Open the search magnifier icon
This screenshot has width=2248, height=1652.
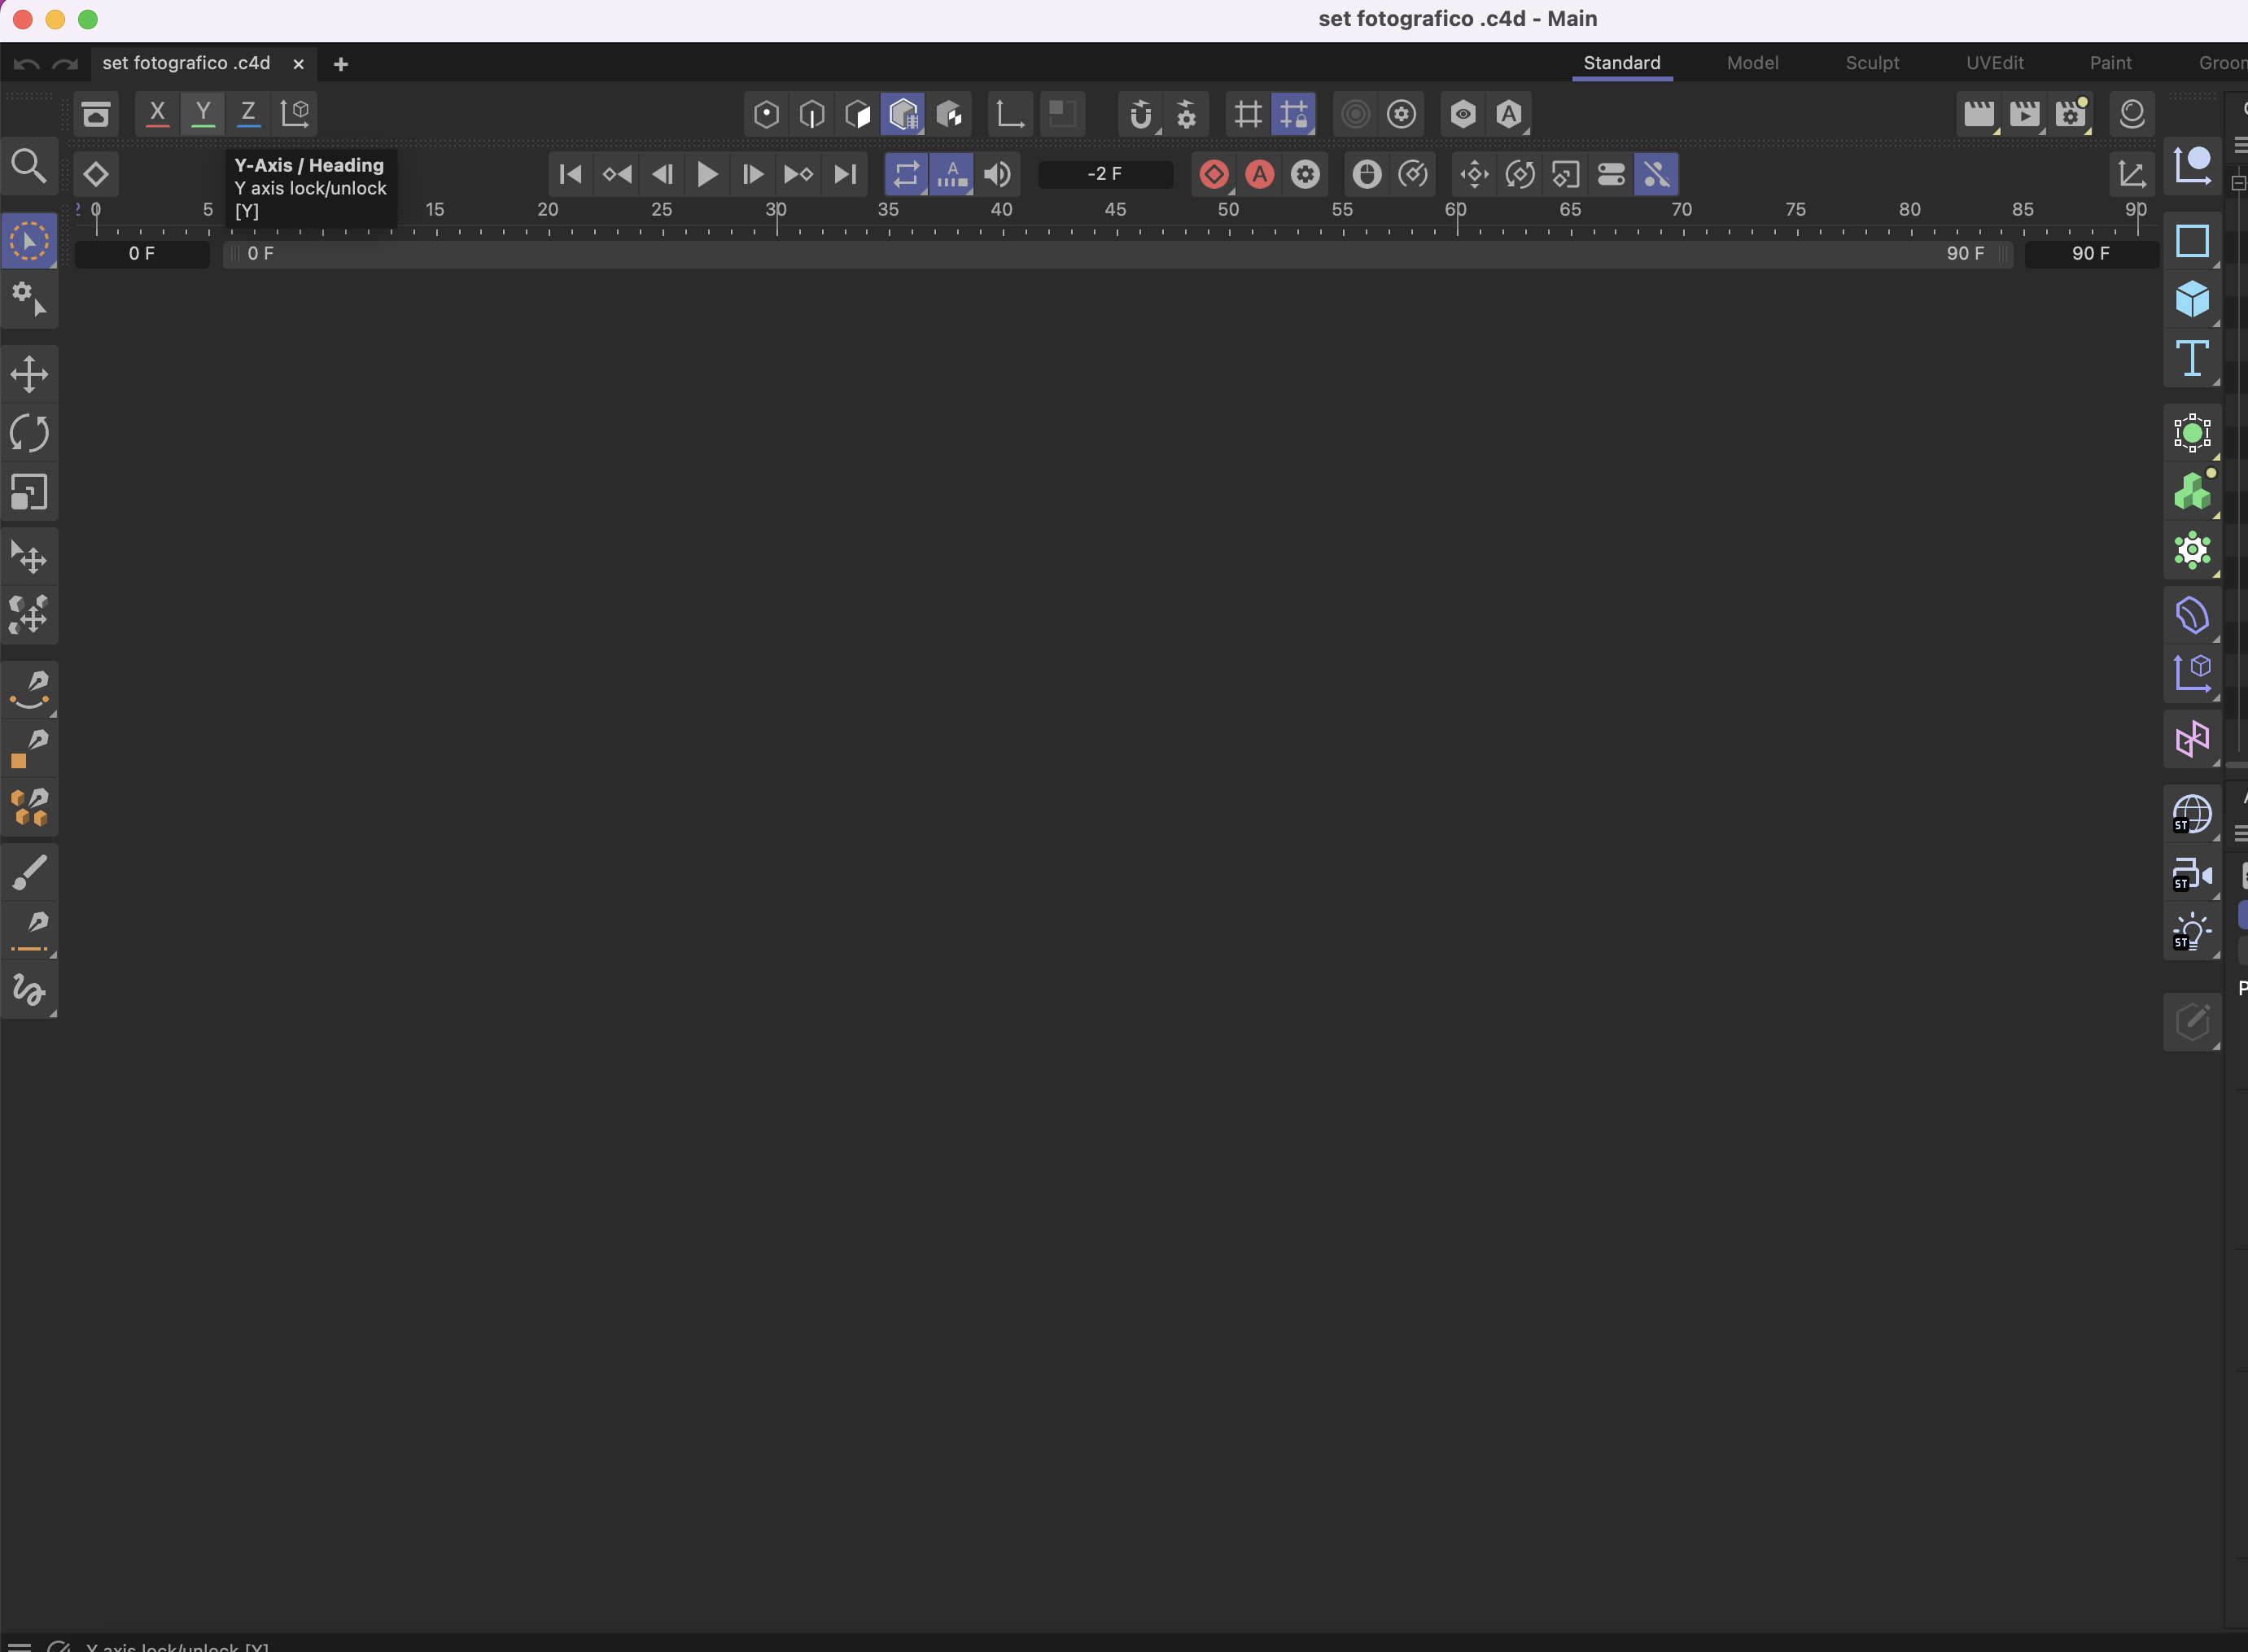point(29,166)
